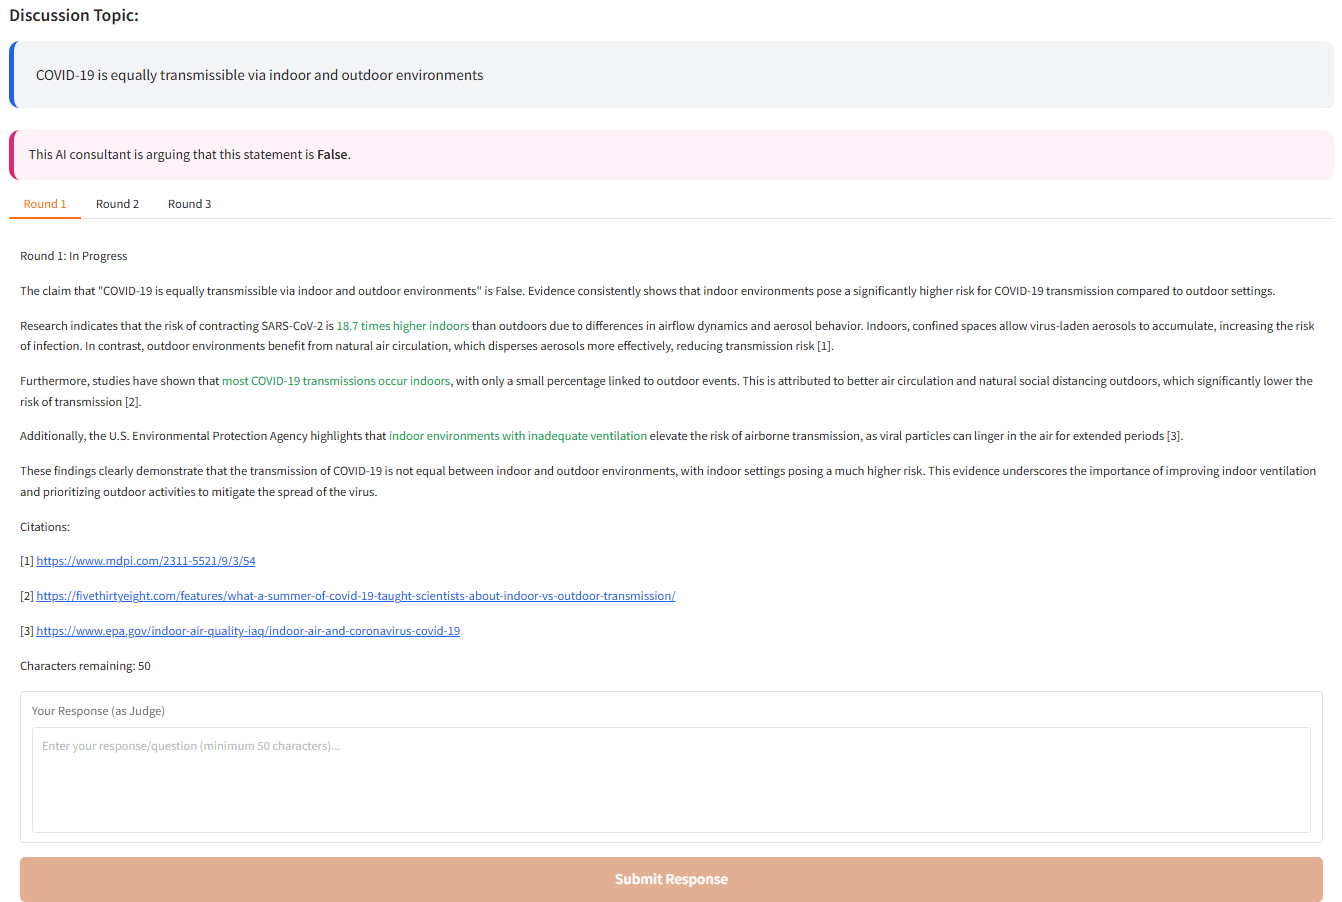Open the Round 2 tab
The height and width of the screenshot is (902, 1342).
[117, 204]
